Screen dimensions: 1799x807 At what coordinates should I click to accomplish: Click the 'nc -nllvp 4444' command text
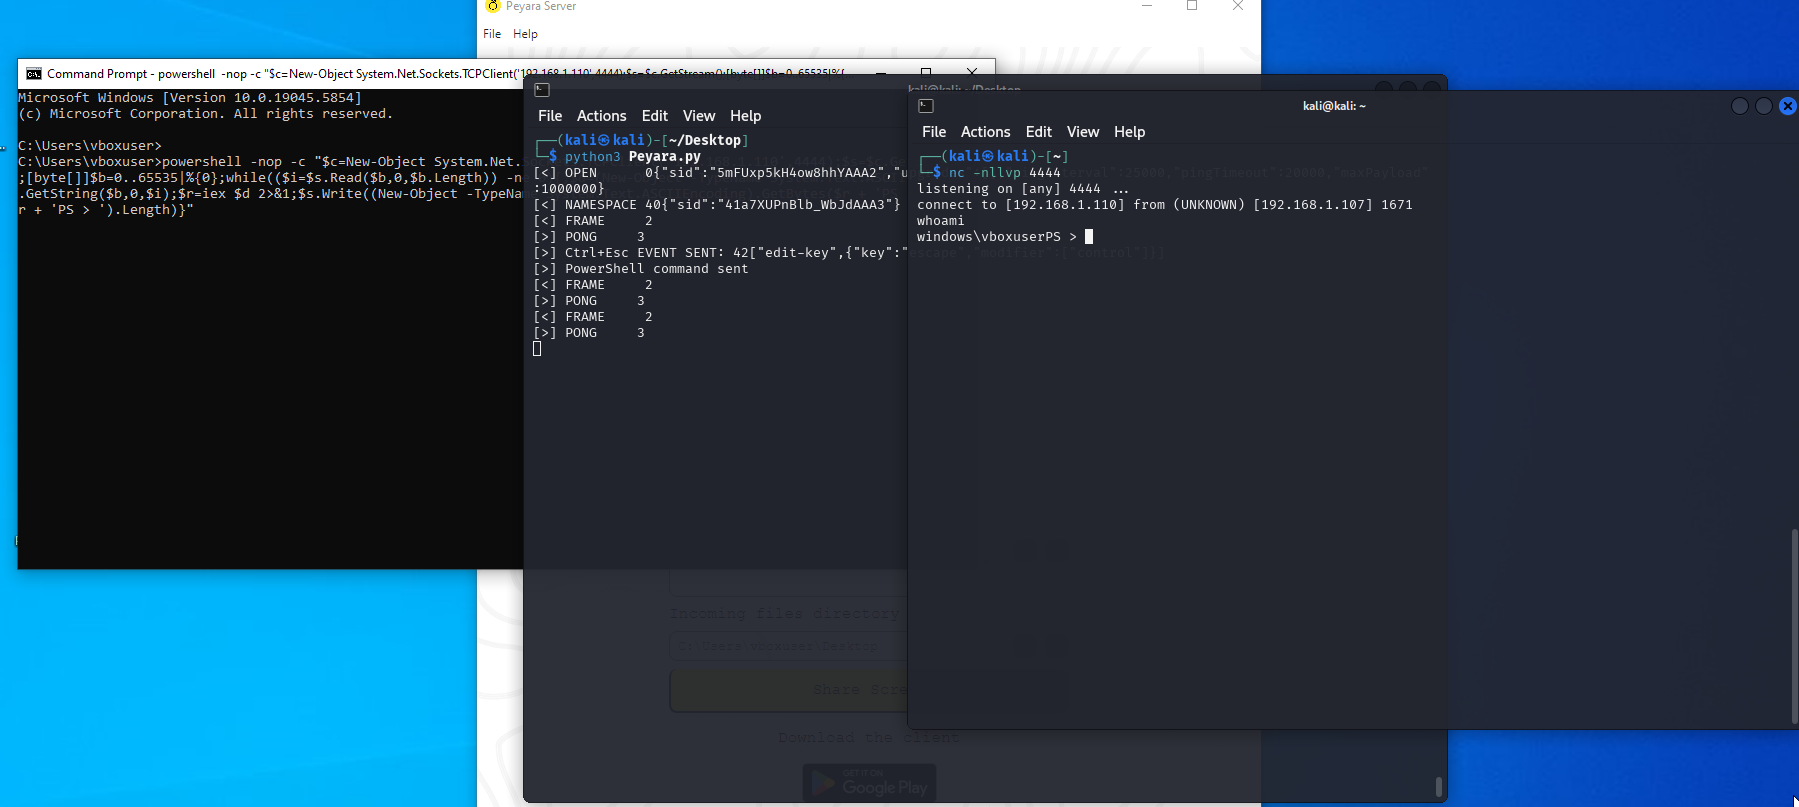coord(1004,173)
